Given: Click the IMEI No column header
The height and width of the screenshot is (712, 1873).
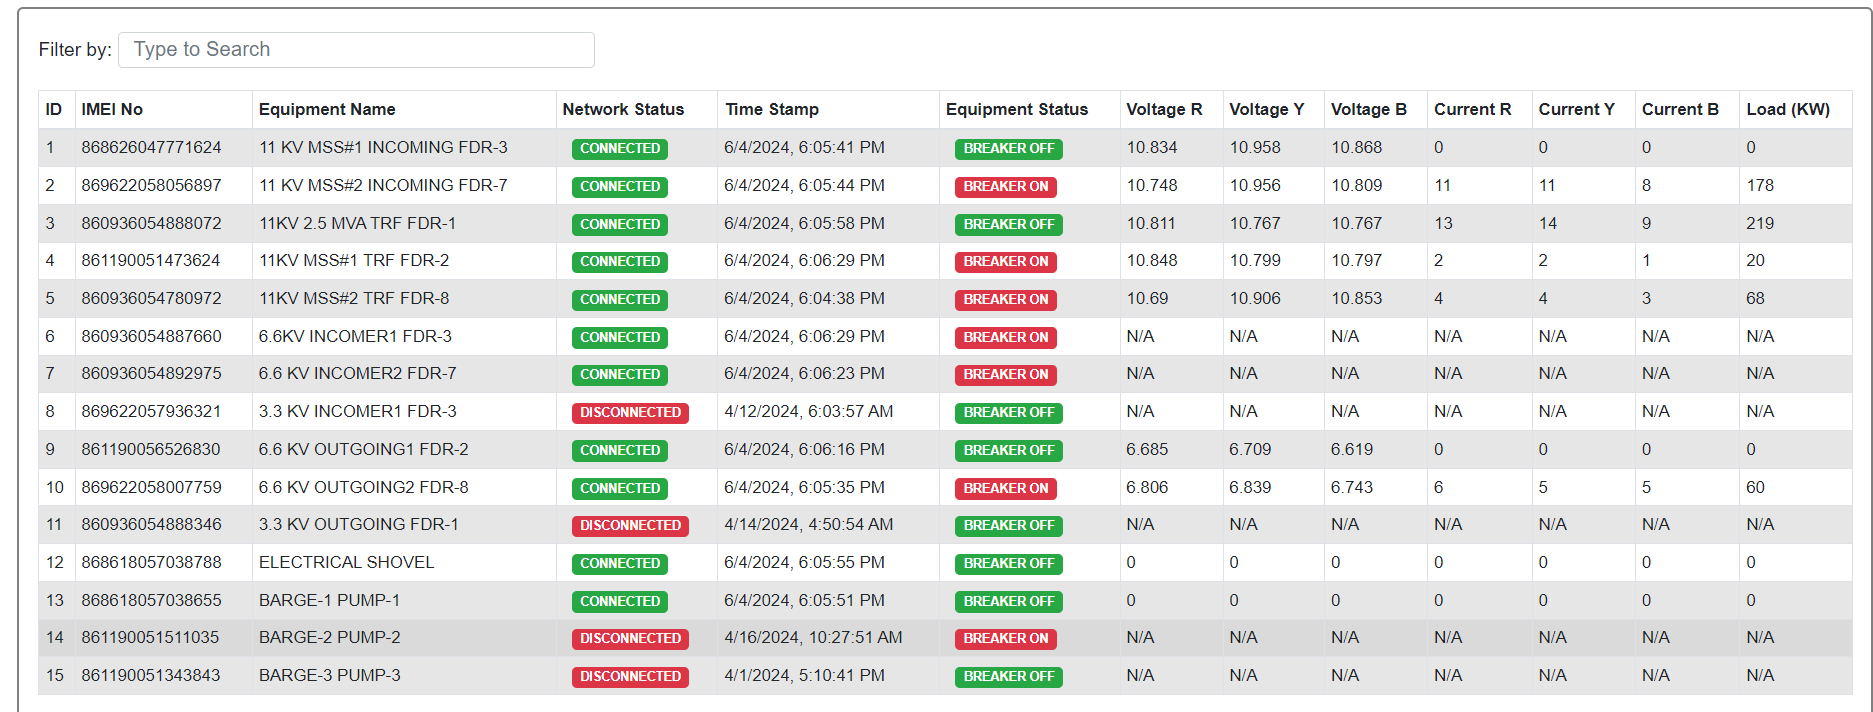Looking at the screenshot, I should click(x=112, y=110).
